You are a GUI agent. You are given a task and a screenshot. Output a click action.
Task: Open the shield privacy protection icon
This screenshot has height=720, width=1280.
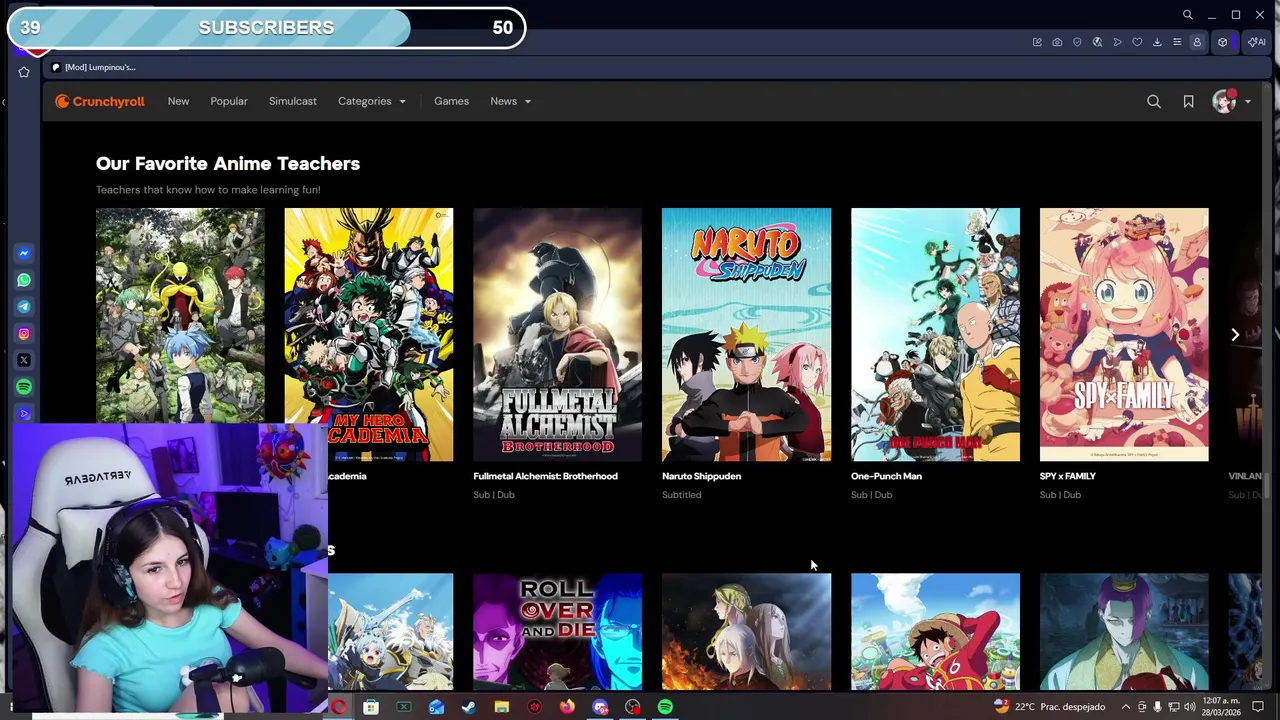click(1077, 42)
